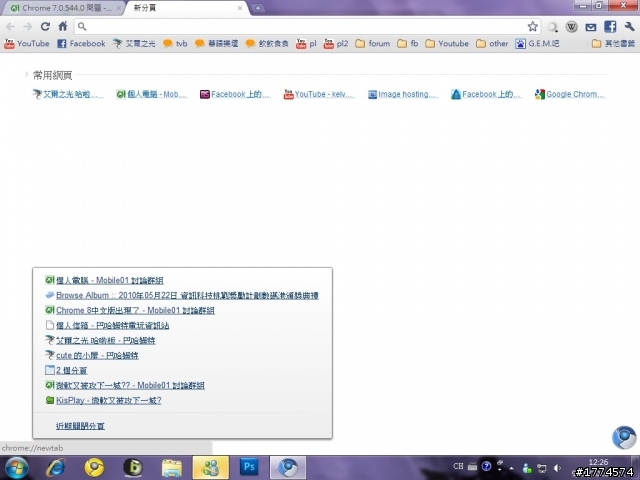Click the link at the bottom of the recently closed popup
The image size is (640, 480).
[x=80, y=426]
